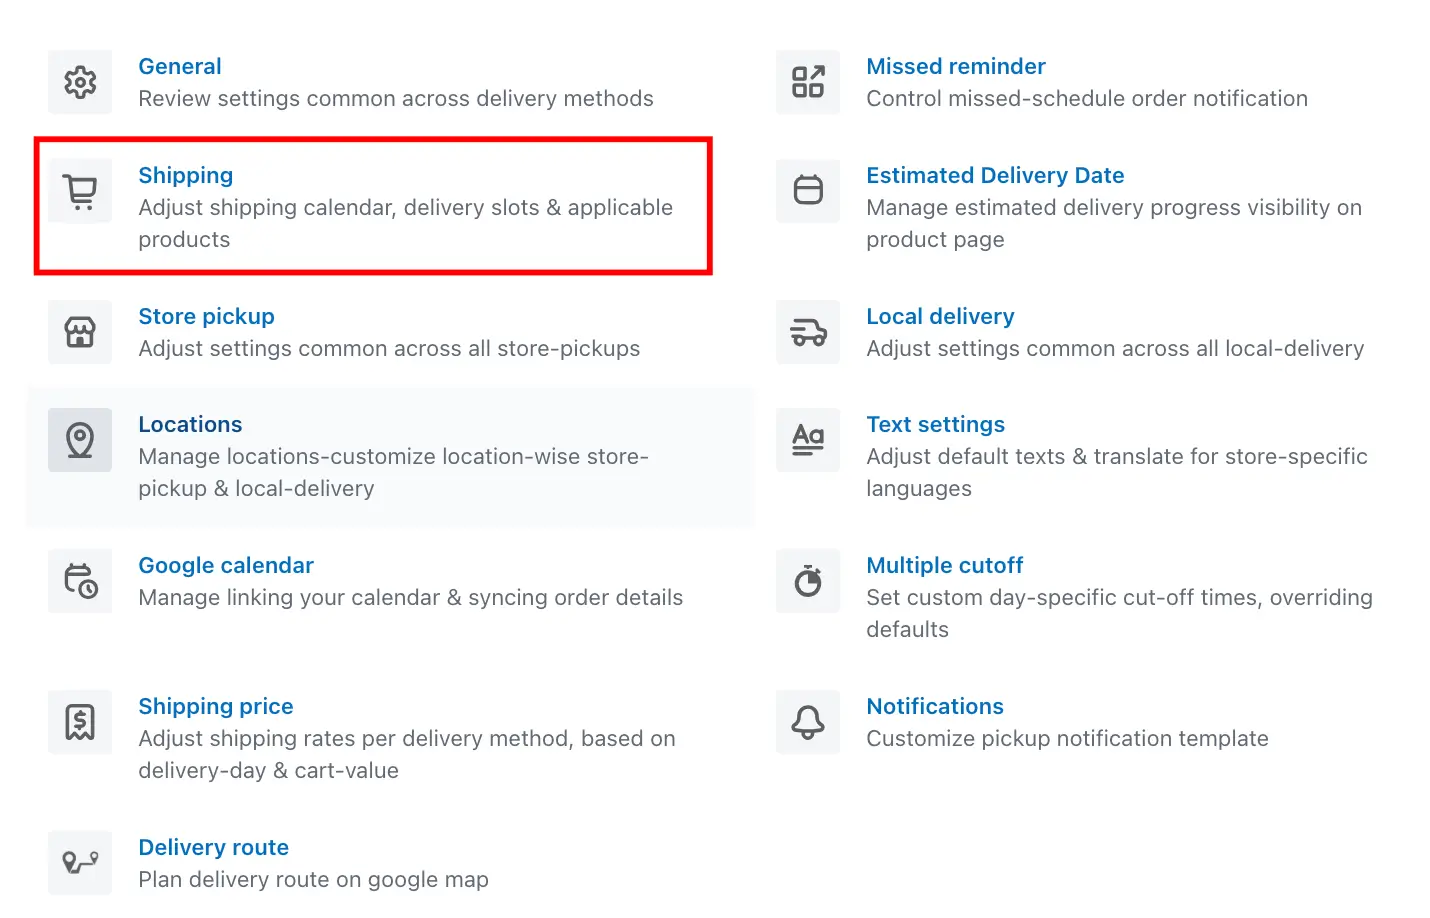
Task: Select the Text settings Aa icon
Action: coord(808,440)
